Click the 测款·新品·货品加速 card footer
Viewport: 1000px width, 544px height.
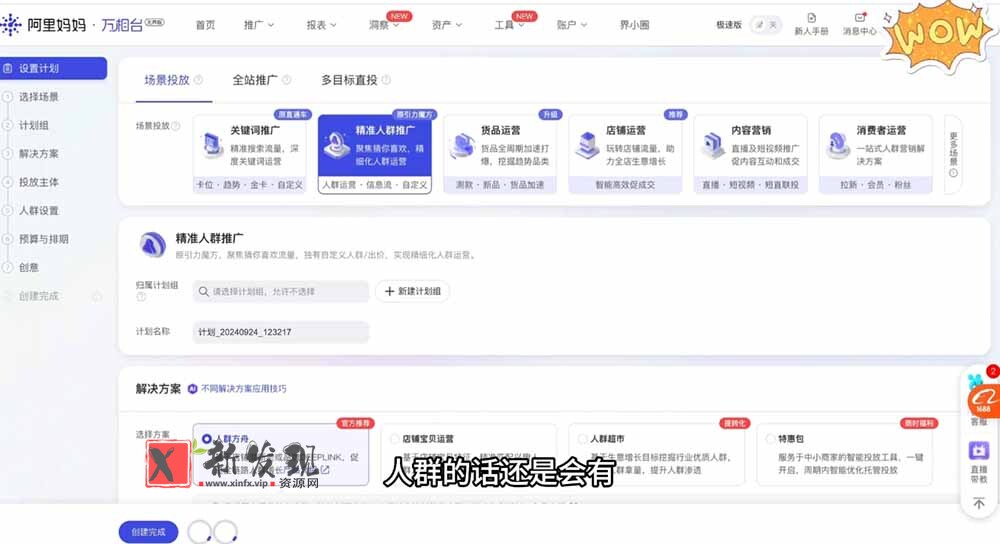point(500,185)
